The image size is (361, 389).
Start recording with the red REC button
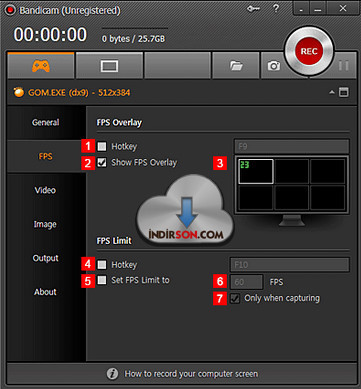(x=309, y=51)
